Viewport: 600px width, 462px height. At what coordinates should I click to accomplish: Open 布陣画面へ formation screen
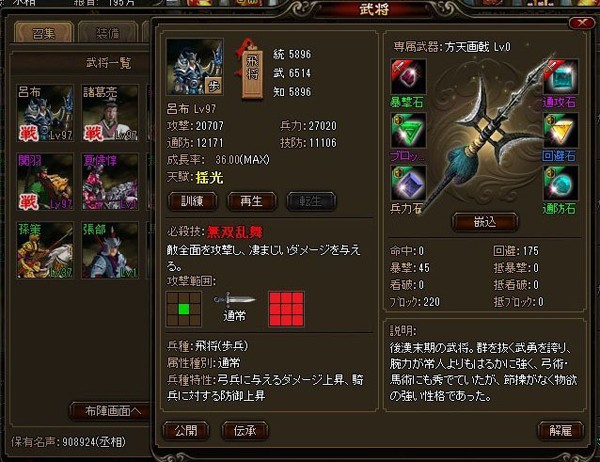tap(112, 411)
